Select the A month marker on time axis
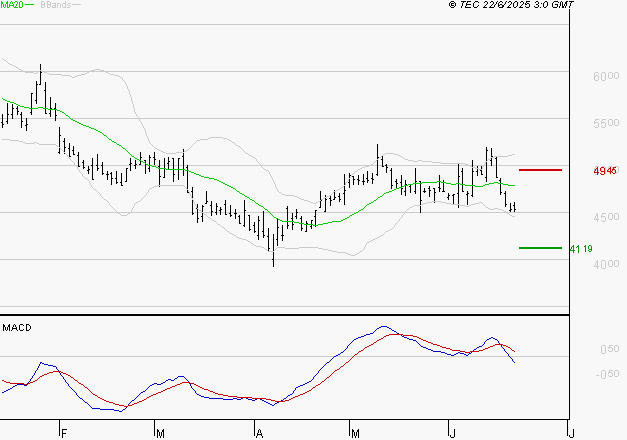Screen dimensions: 627x440 click(258, 433)
